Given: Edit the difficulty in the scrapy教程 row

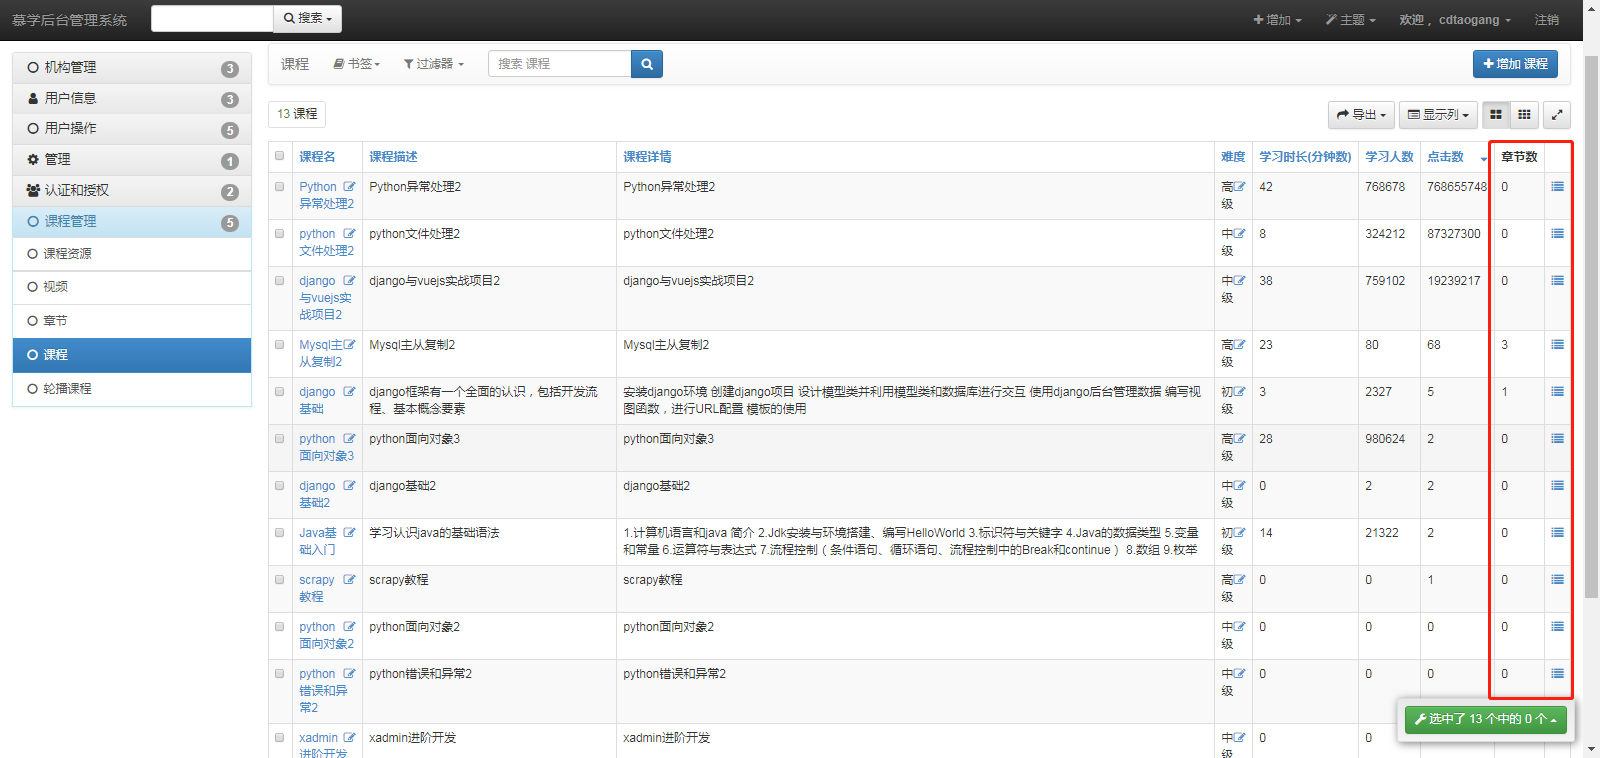Looking at the screenshot, I should (1240, 580).
